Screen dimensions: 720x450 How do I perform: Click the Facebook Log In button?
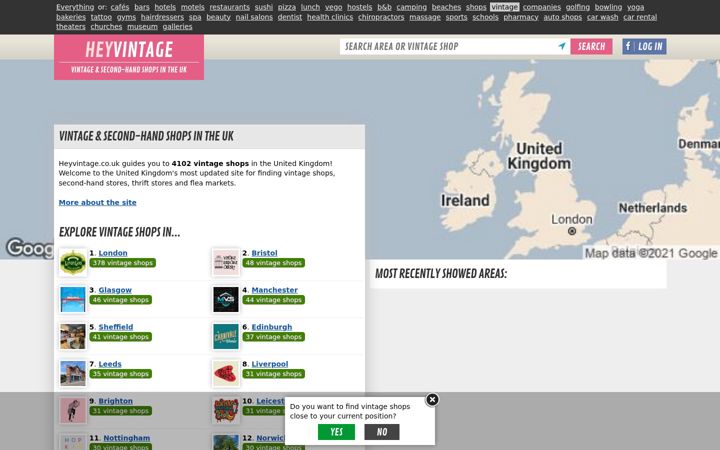pos(644,46)
